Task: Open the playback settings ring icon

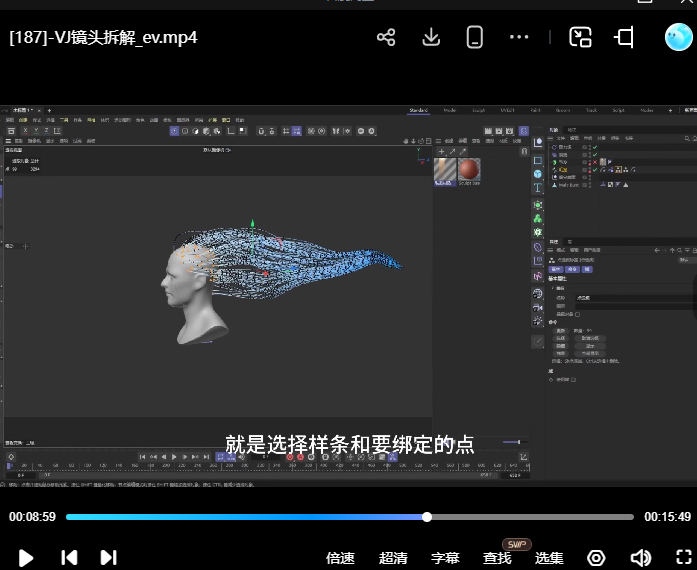Action: click(x=597, y=557)
